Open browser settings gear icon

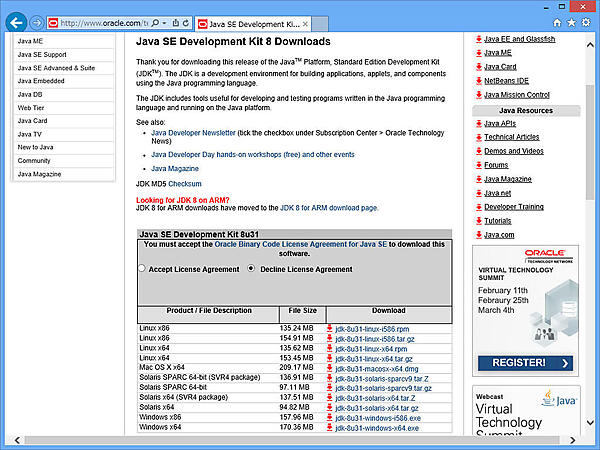586,21
